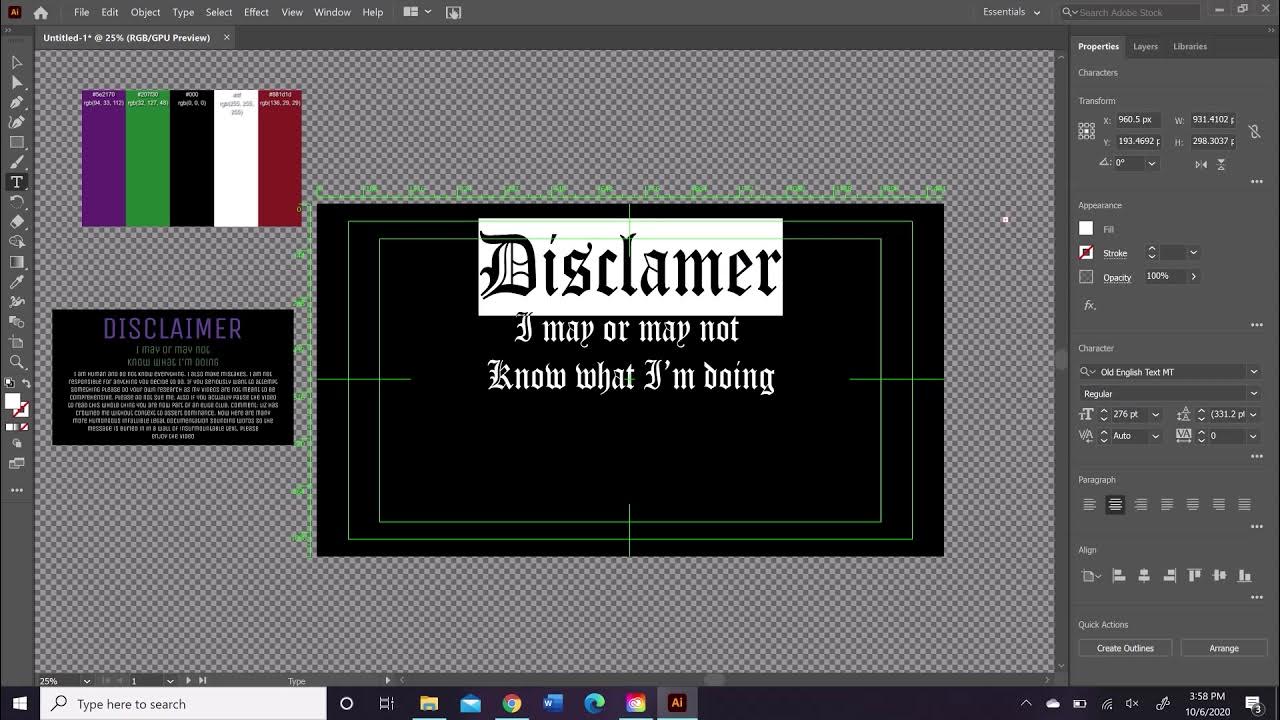Click the Home icon in top bar
This screenshot has height=720, width=1280.
pyautogui.click(x=40, y=13)
